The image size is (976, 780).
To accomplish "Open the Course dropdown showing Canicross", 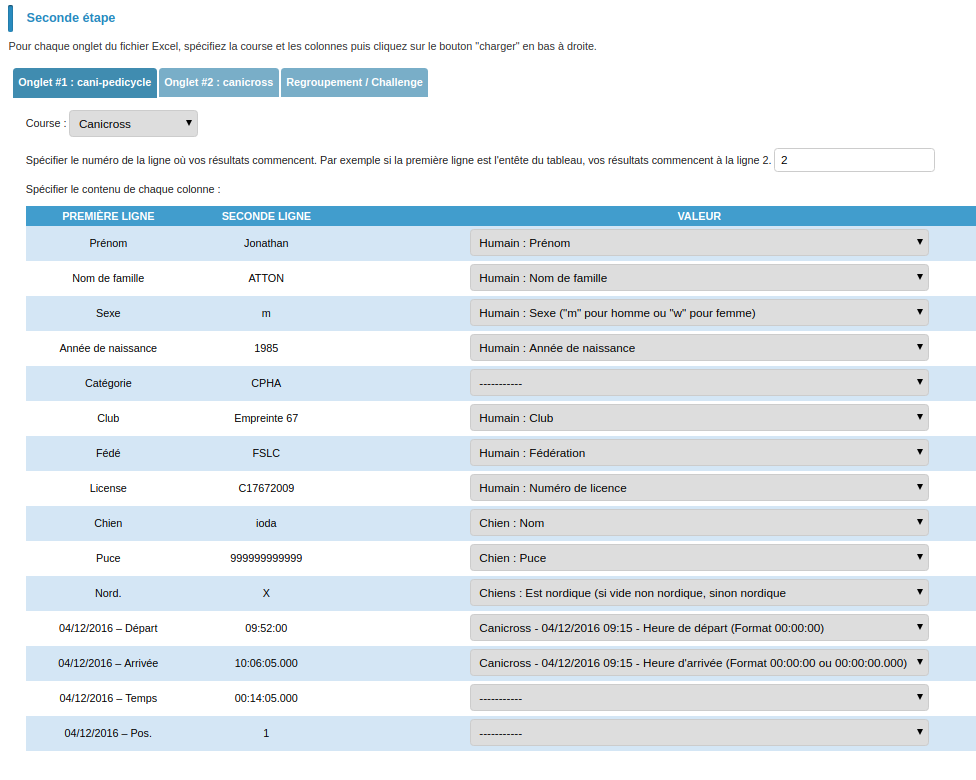I will (x=133, y=124).
